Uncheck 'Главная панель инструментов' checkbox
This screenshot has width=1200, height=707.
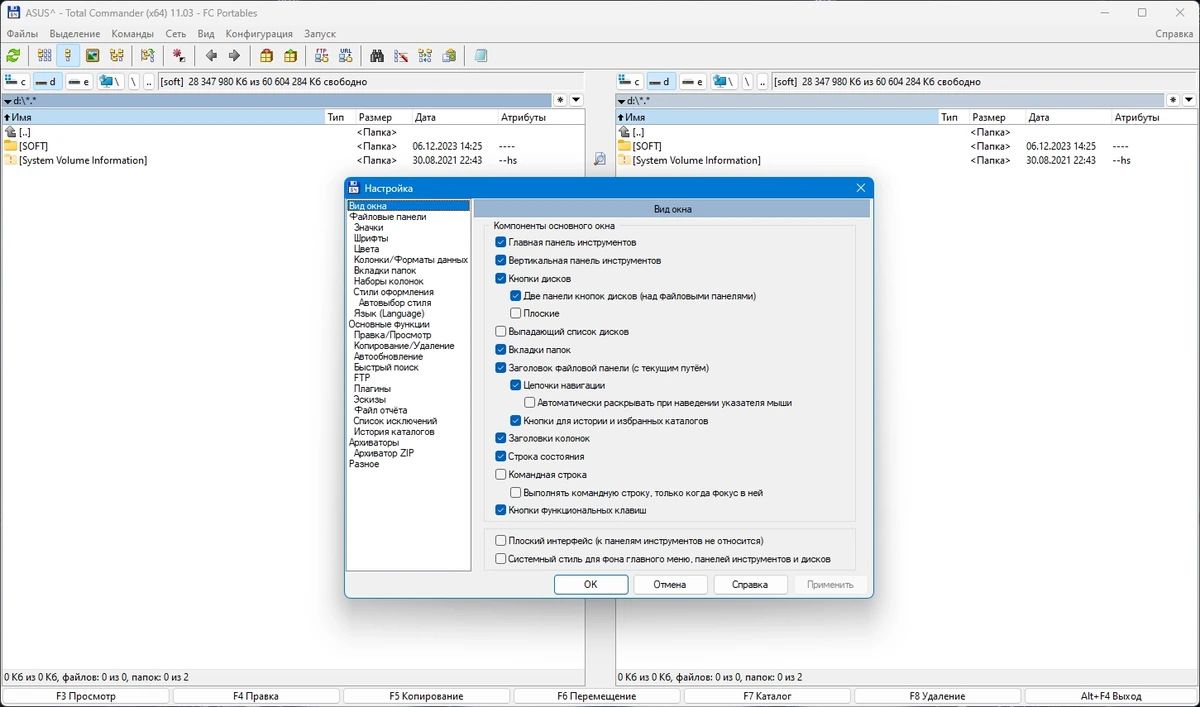(501, 242)
